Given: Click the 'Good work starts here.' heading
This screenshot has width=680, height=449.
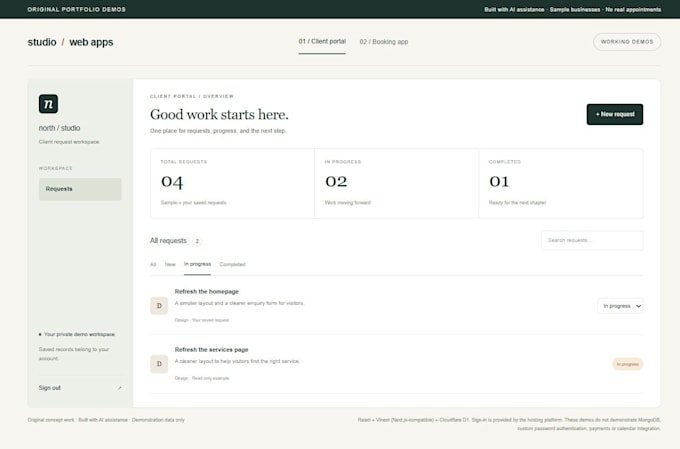Looking at the screenshot, I should pos(219,115).
